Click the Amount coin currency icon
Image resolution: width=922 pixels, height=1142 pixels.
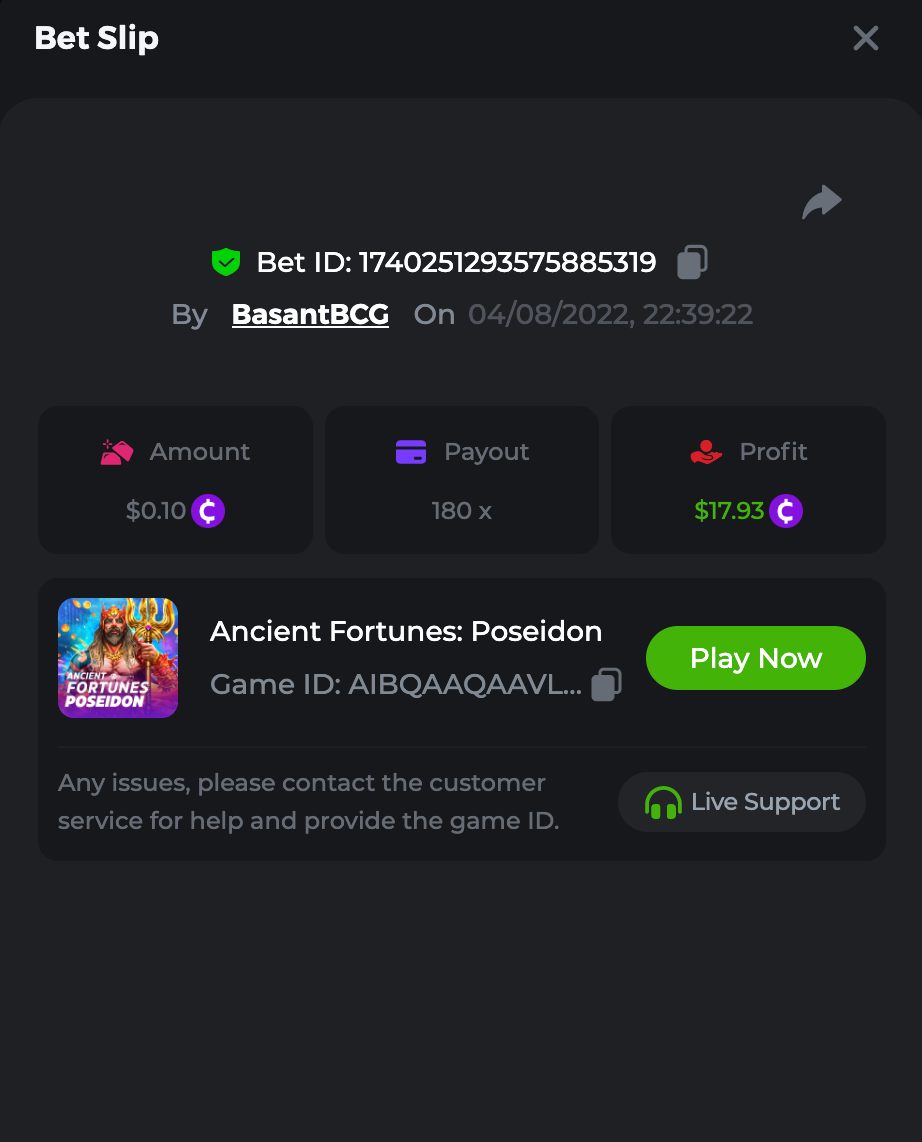pyautogui.click(x=208, y=511)
